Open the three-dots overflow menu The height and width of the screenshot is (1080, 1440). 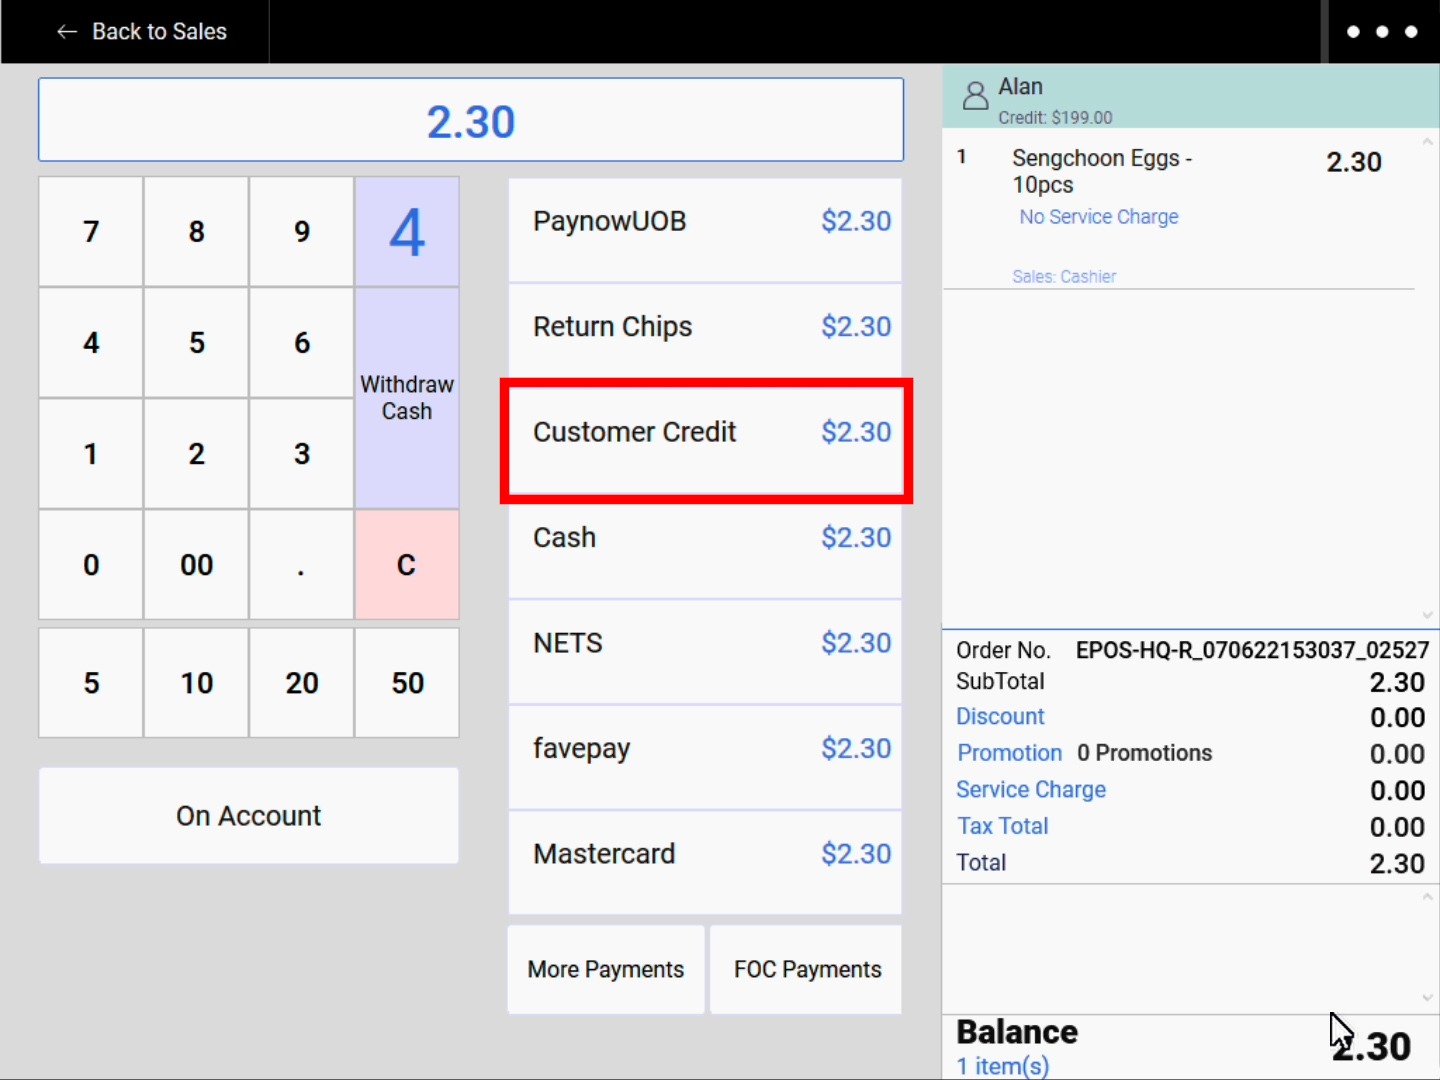pyautogui.click(x=1381, y=32)
